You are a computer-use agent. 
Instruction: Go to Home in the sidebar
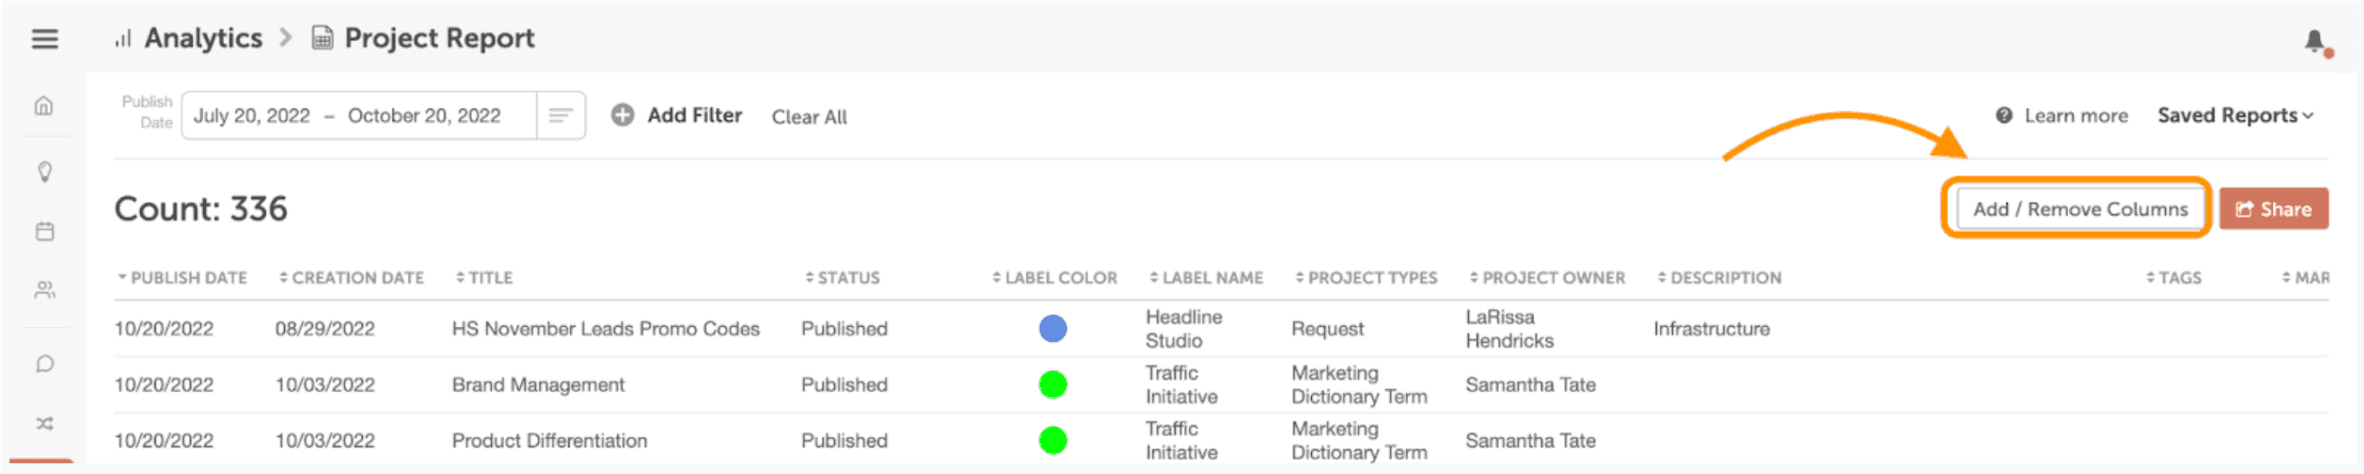pos(44,105)
